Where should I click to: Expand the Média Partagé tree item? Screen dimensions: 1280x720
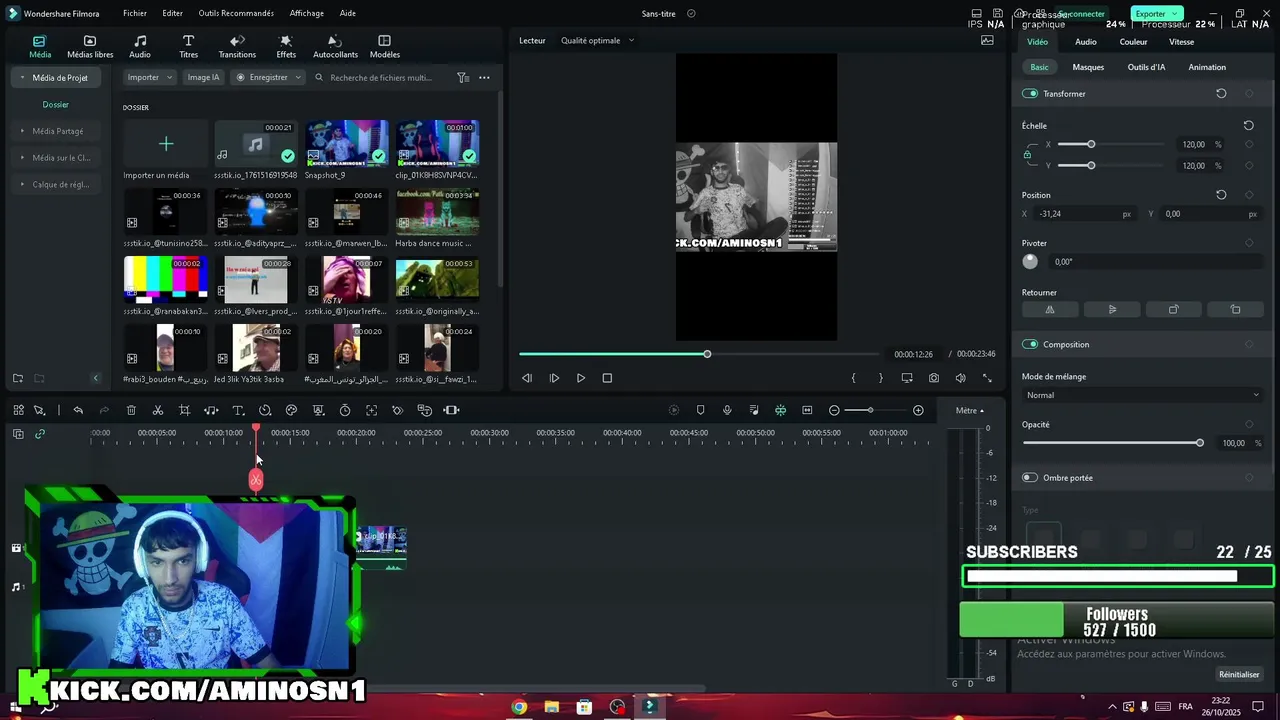point(23,131)
